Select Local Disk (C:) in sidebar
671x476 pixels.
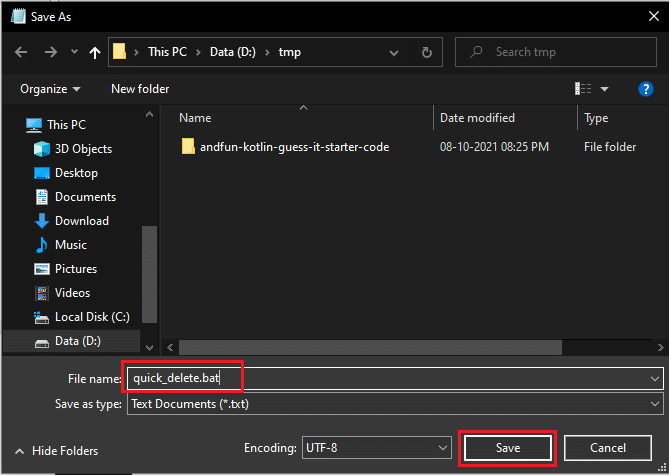click(x=91, y=317)
